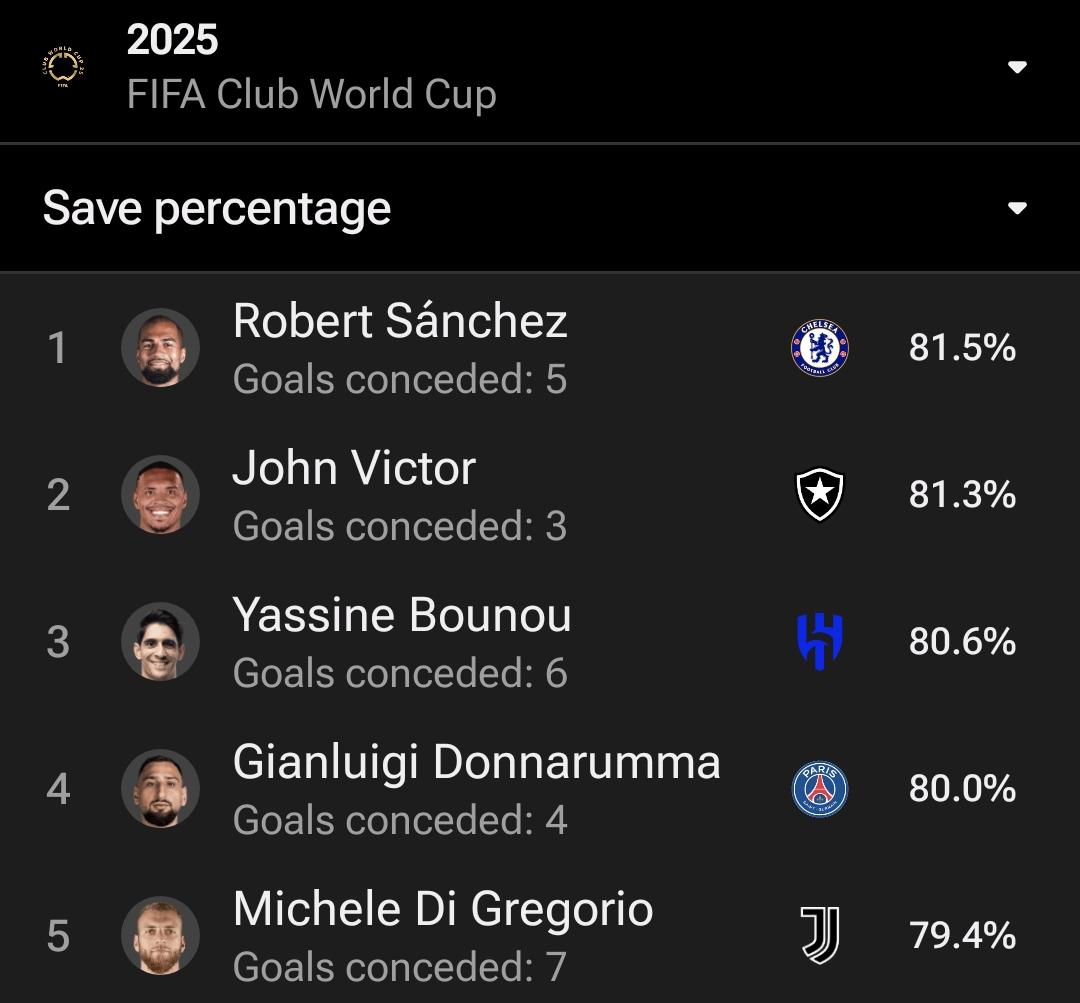The height and width of the screenshot is (1003, 1080).
Task: Click the FIFA Club World Cup title
Action: (x=311, y=95)
